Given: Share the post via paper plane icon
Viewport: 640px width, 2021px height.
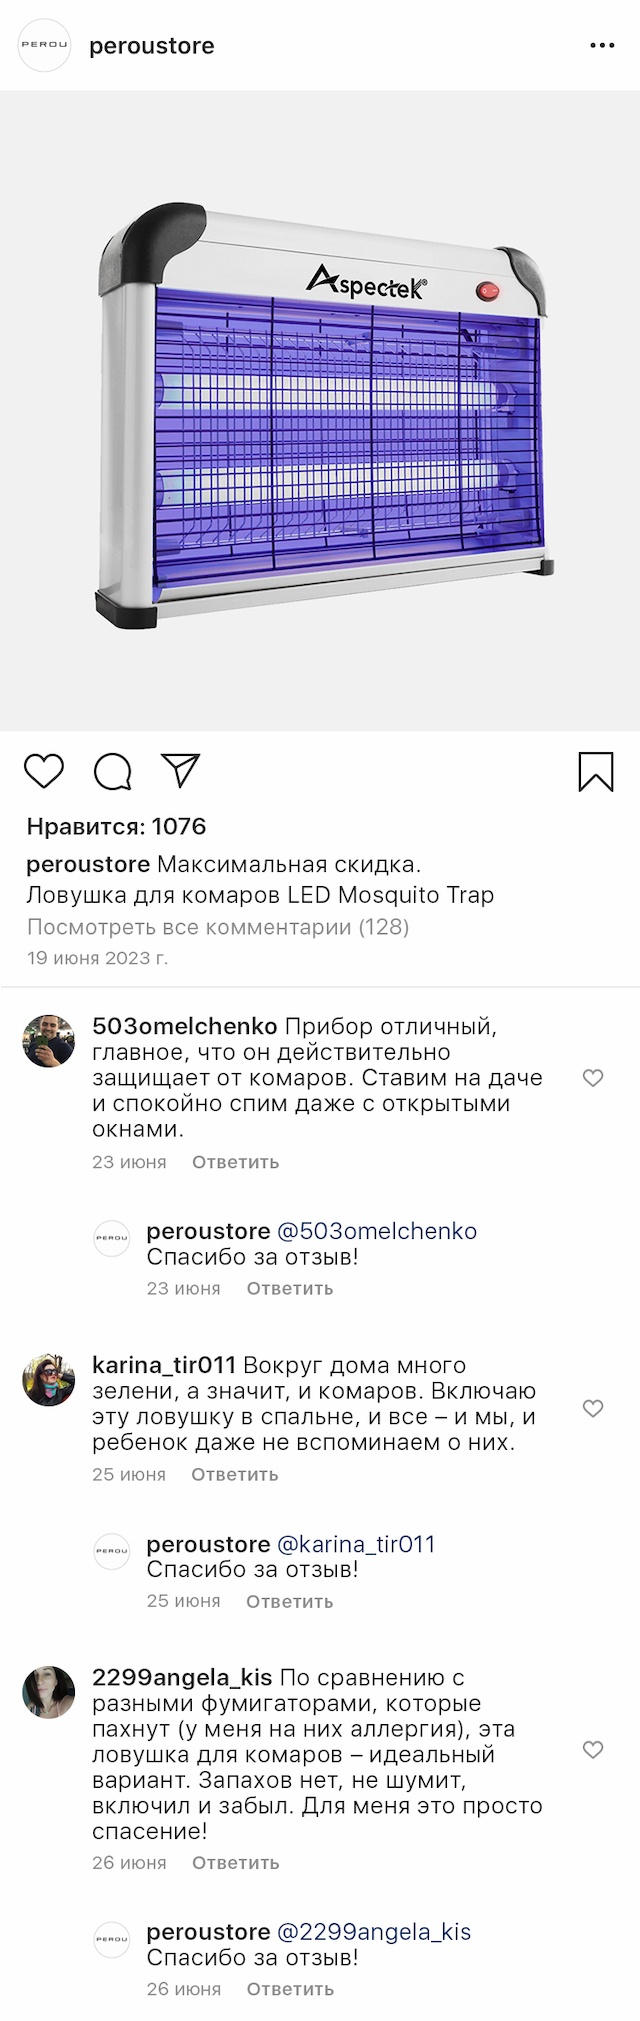Looking at the screenshot, I should click(181, 771).
